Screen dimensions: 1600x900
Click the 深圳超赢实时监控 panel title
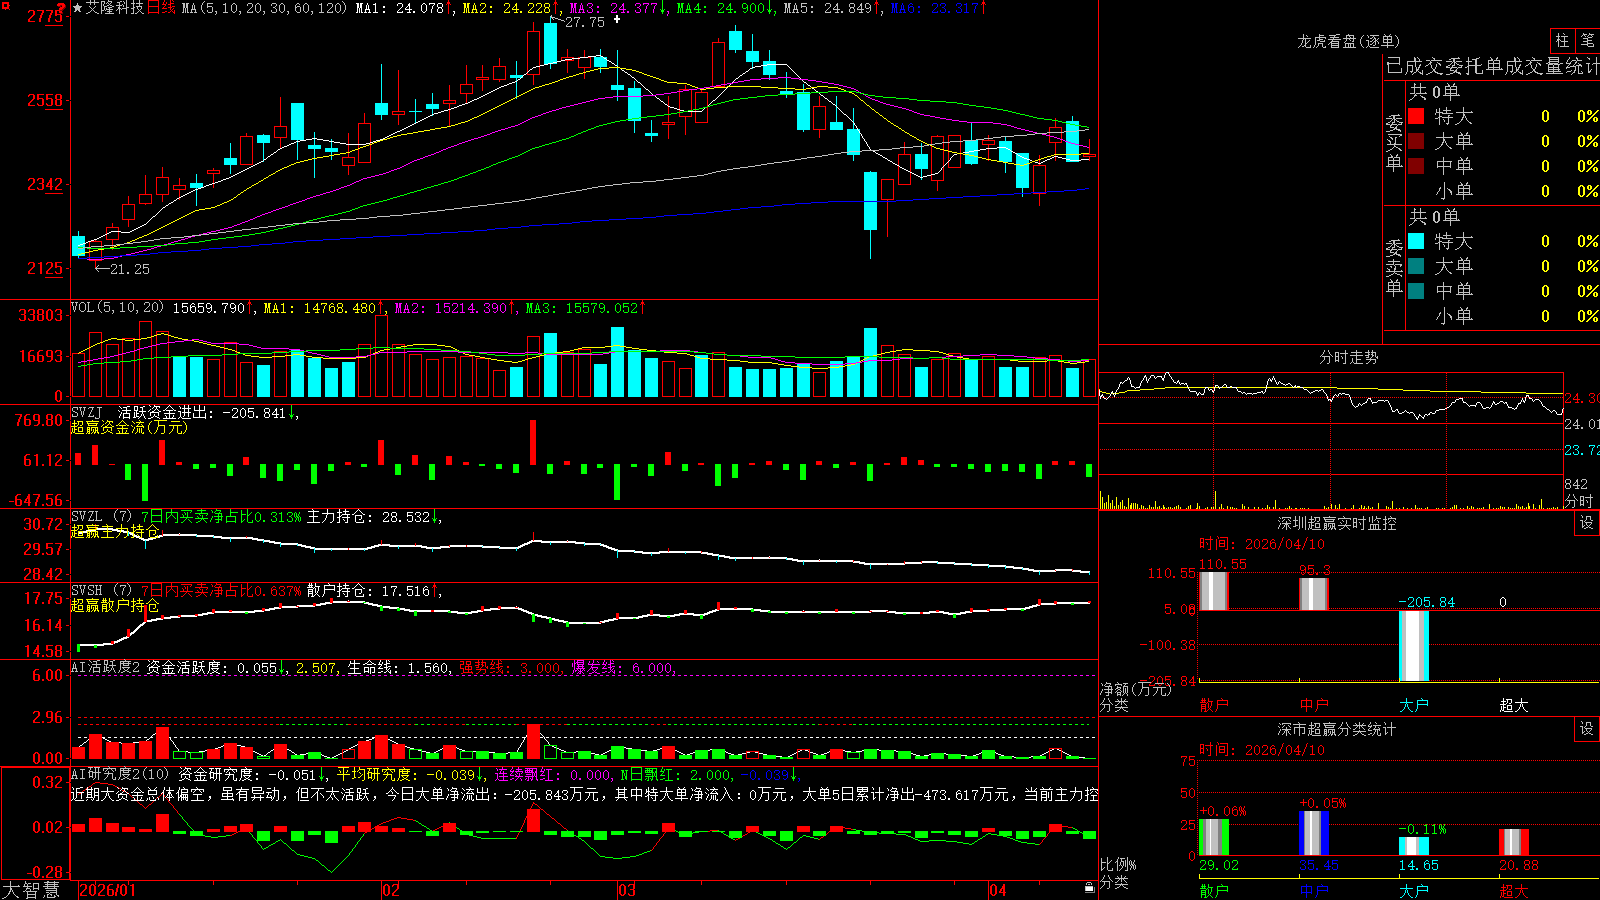click(x=1337, y=523)
